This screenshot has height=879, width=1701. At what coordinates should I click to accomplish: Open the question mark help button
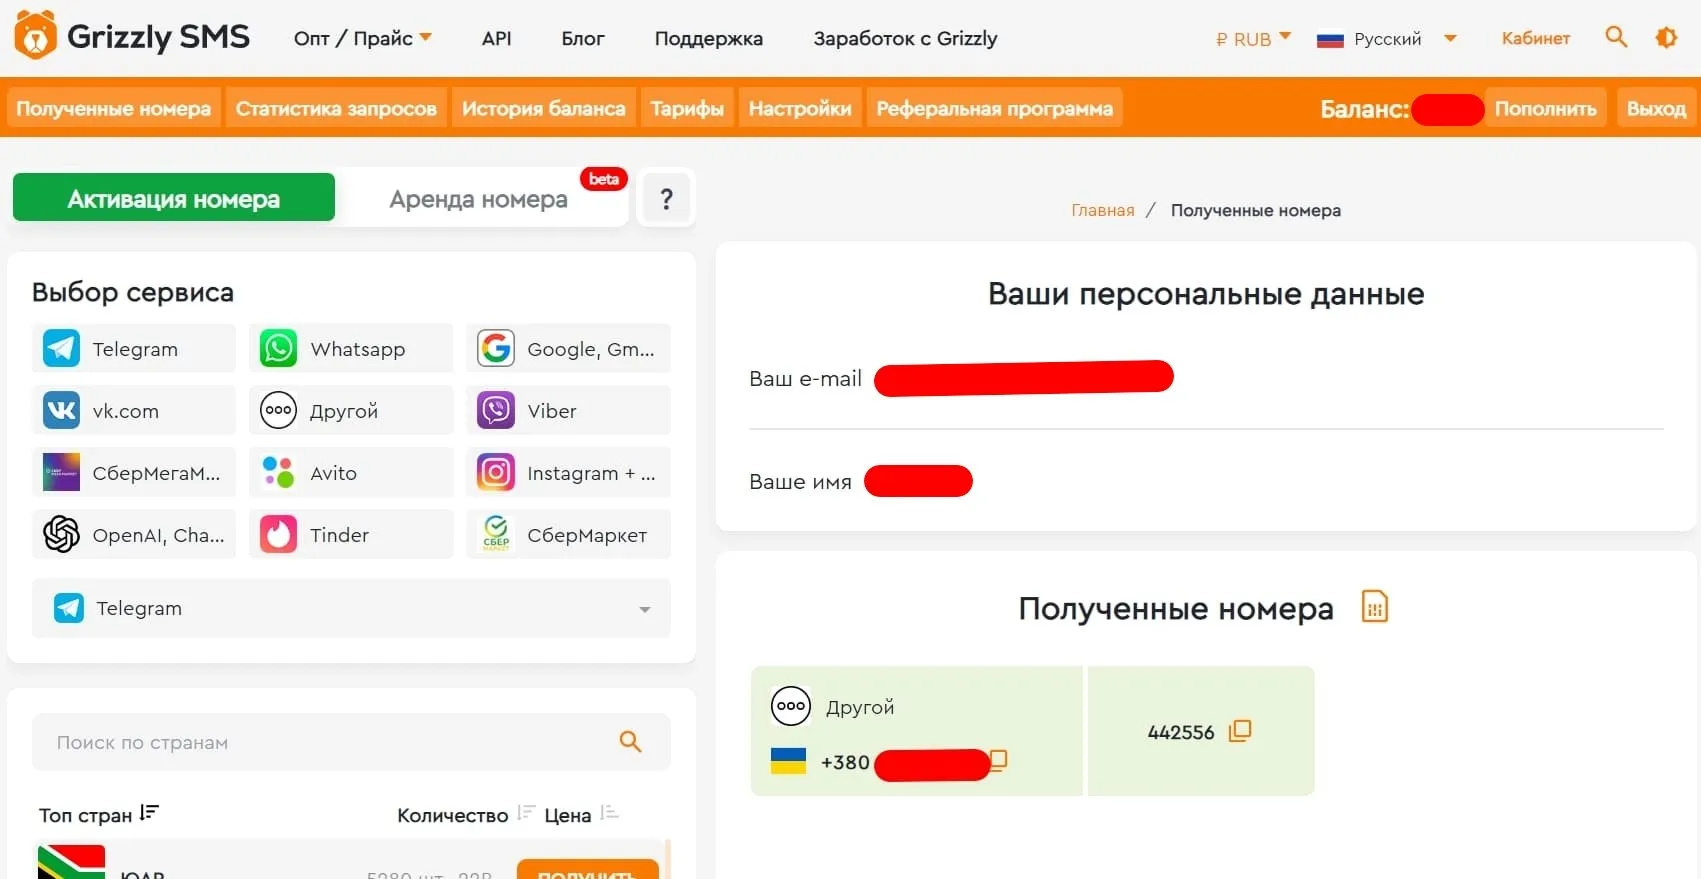tap(666, 198)
